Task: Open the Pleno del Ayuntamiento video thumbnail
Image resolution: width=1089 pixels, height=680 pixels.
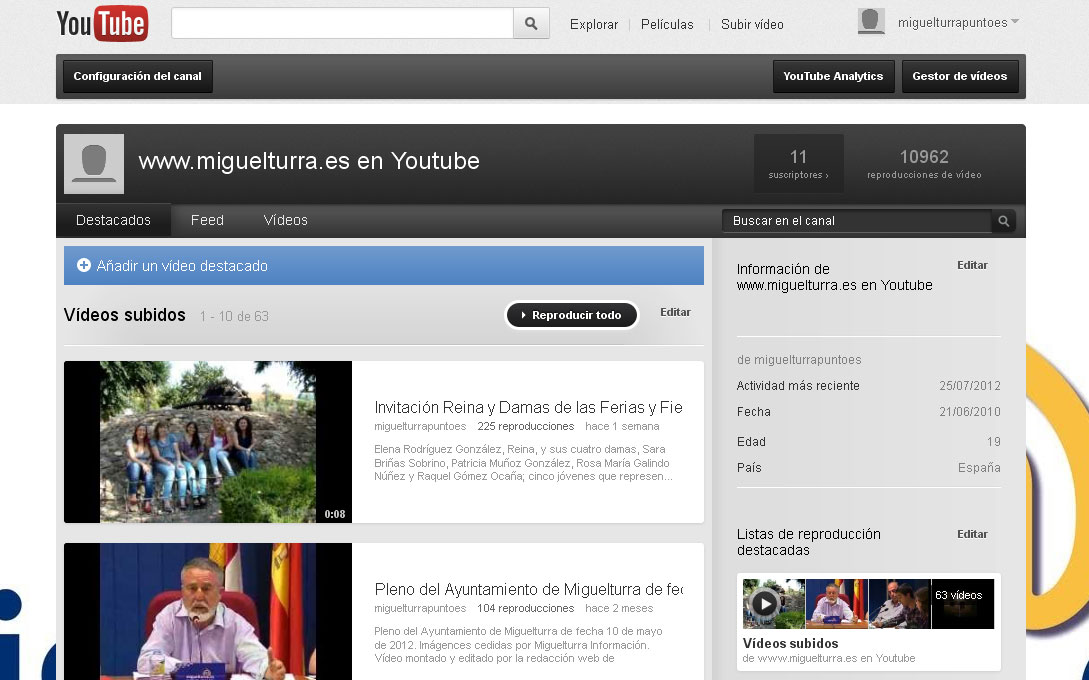Action: click(x=208, y=611)
